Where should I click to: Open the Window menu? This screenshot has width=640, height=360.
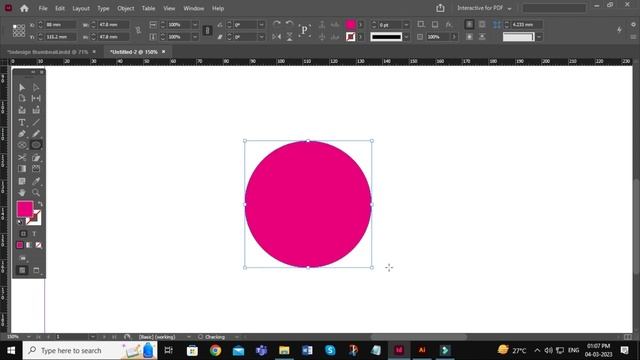pyautogui.click(x=193, y=8)
